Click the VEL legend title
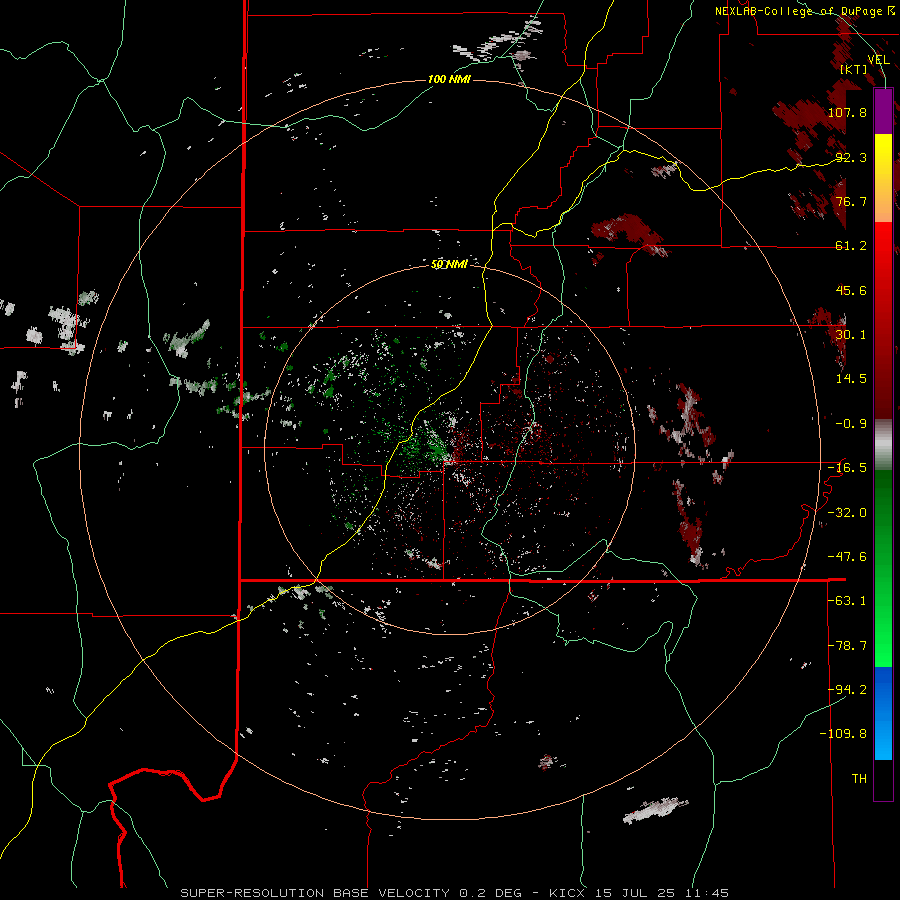Image resolution: width=900 pixels, height=900 pixels. click(x=878, y=59)
